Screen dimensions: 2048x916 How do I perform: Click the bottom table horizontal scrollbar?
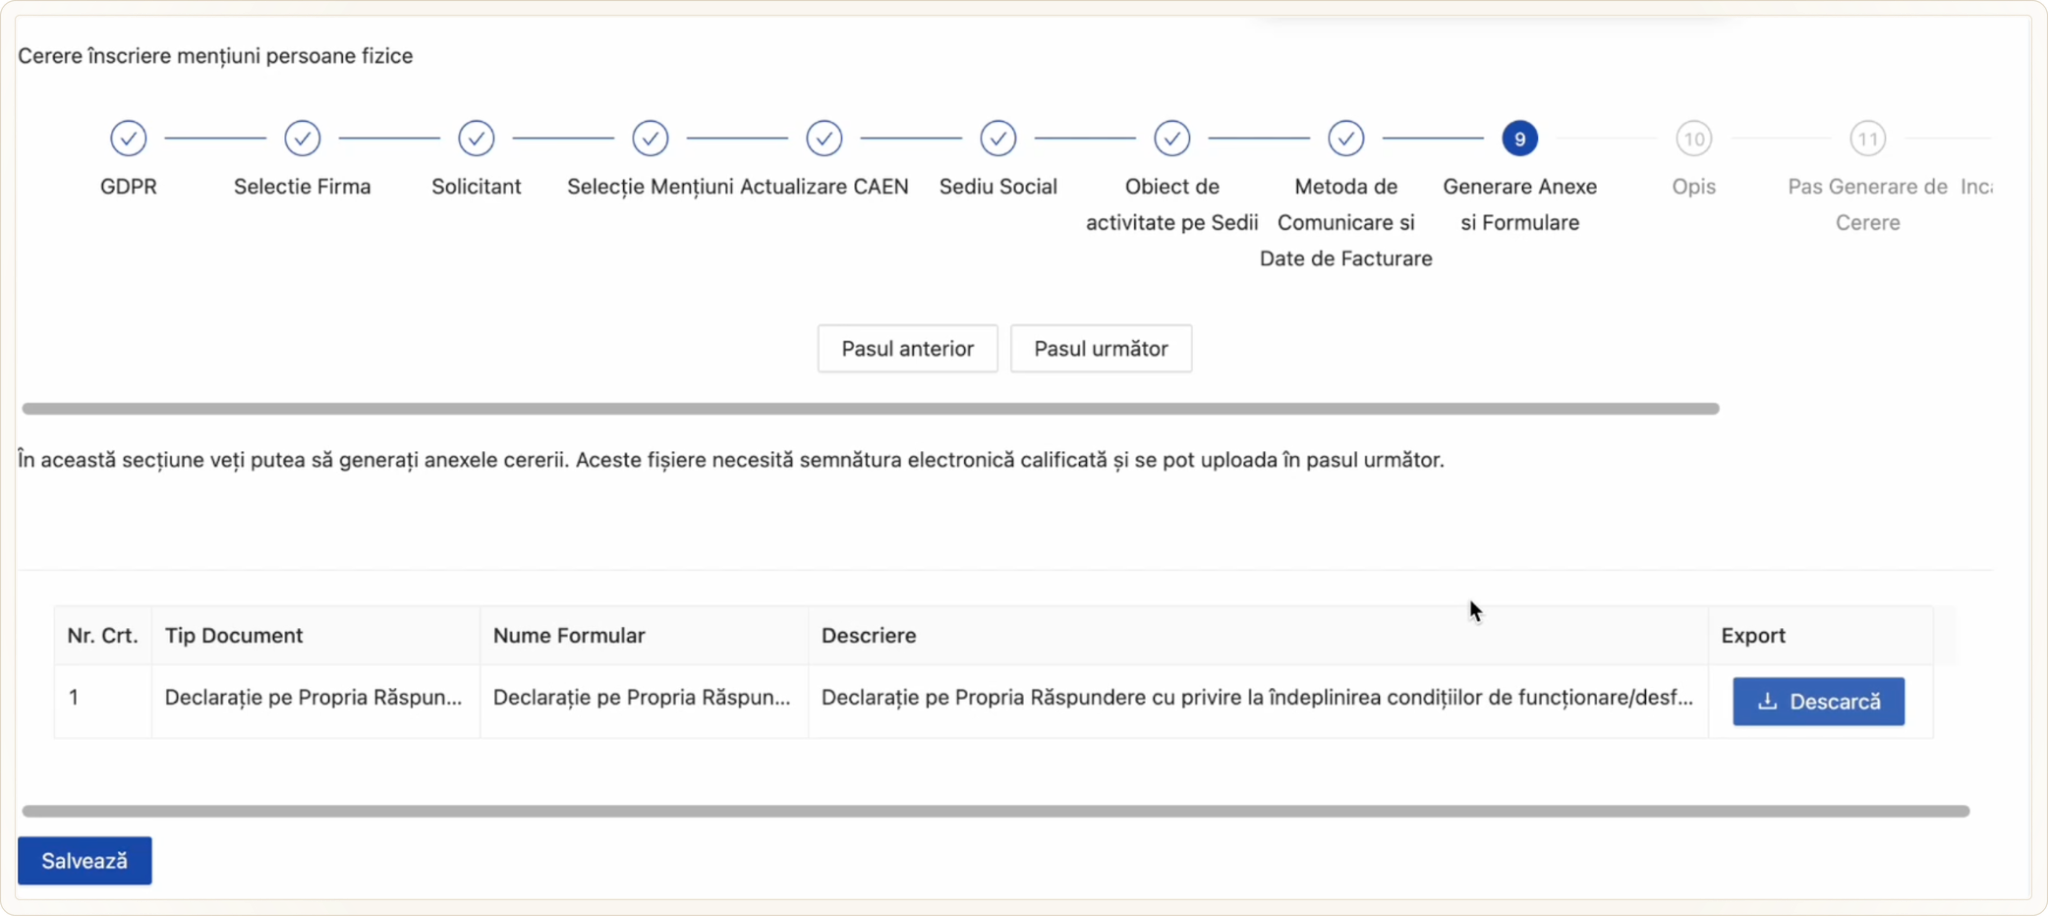pyautogui.click(x=996, y=811)
